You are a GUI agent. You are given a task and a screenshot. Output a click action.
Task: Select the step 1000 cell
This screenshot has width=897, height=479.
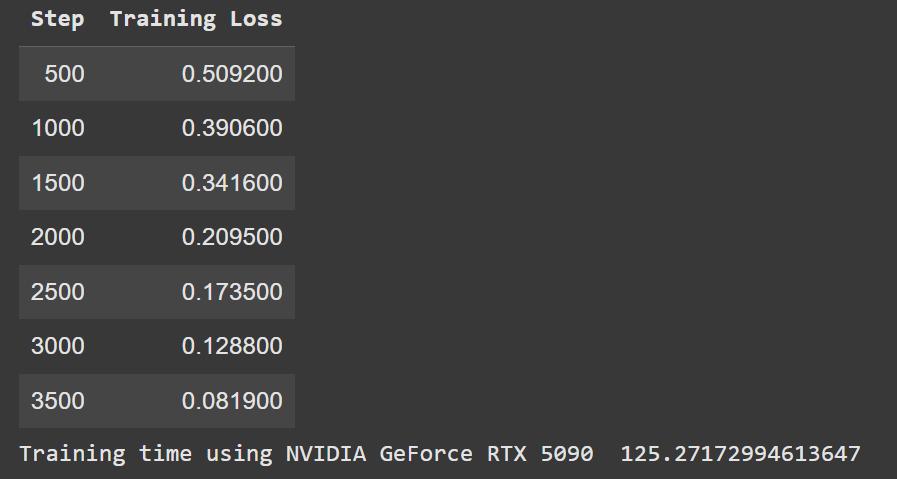[58, 128]
